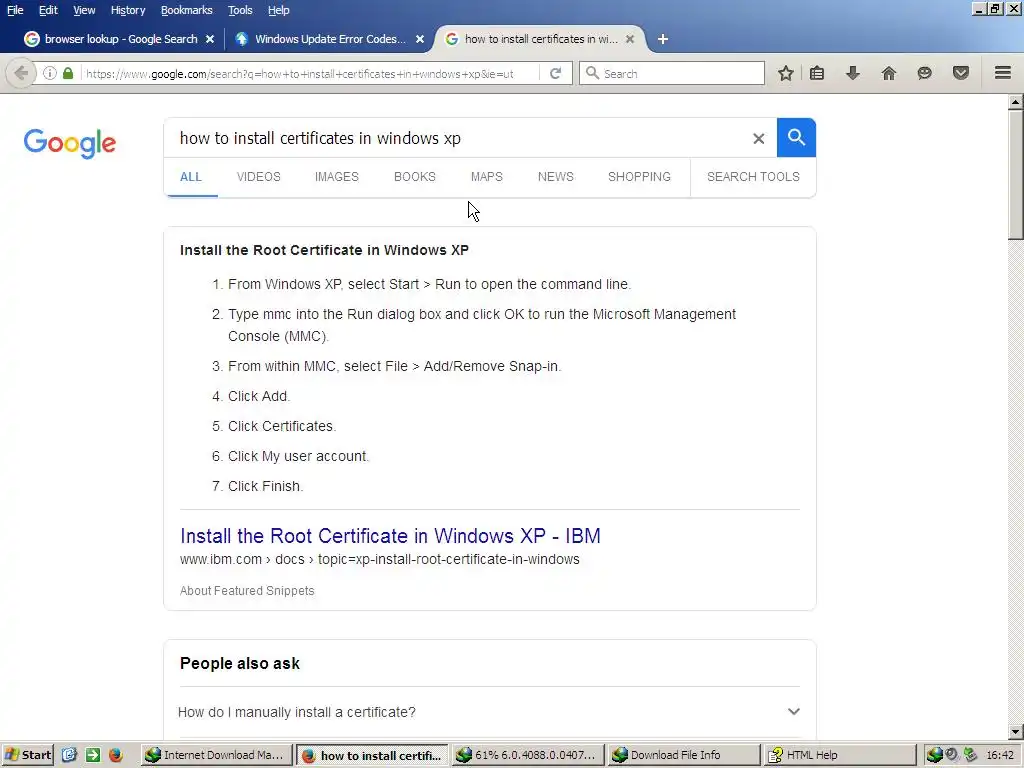
Task: Open 'HTML Help' taskbar button
Action: point(840,755)
